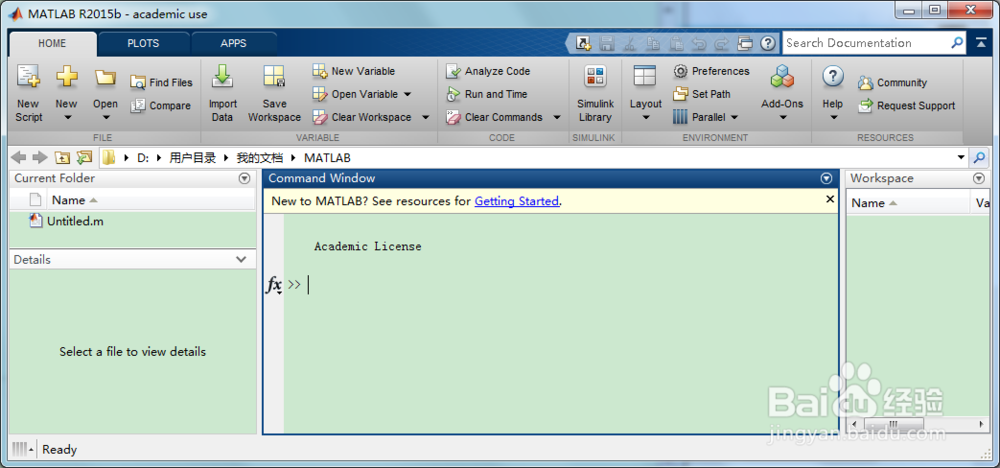Expand the Parallel dropdown arrow
1000x468 pixels.
pyautogui.click(x=735, y=117)
